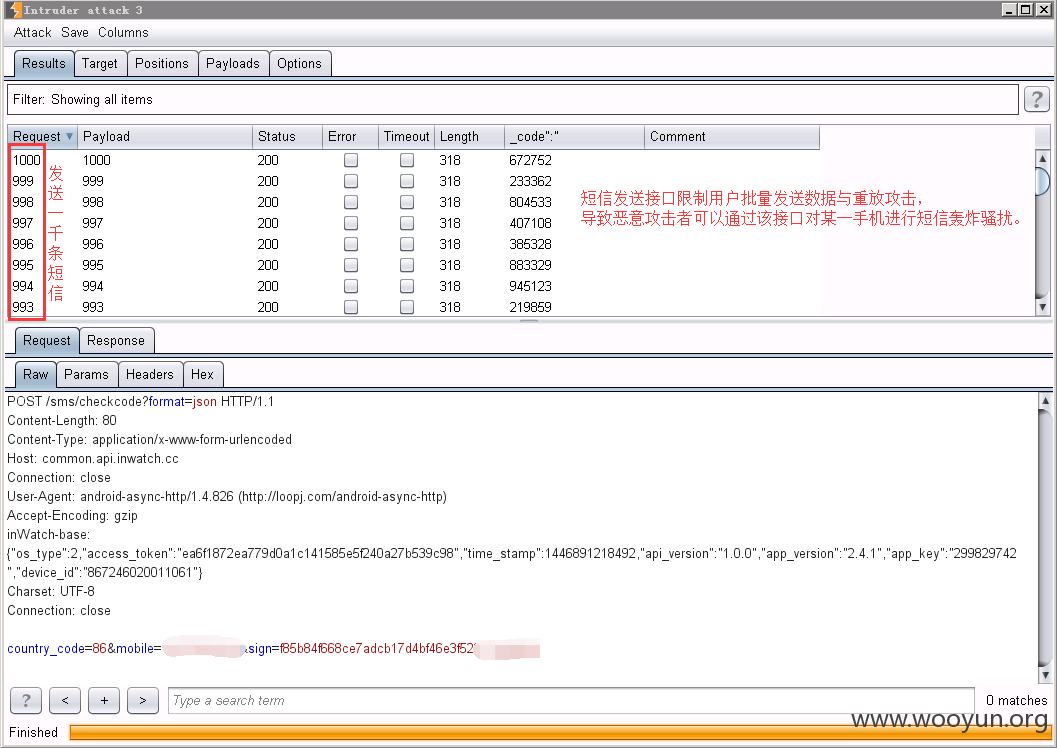This screenshot has height=748, width=1057.
Task: Switch to the Payloads tab
Action: point(233,63)
